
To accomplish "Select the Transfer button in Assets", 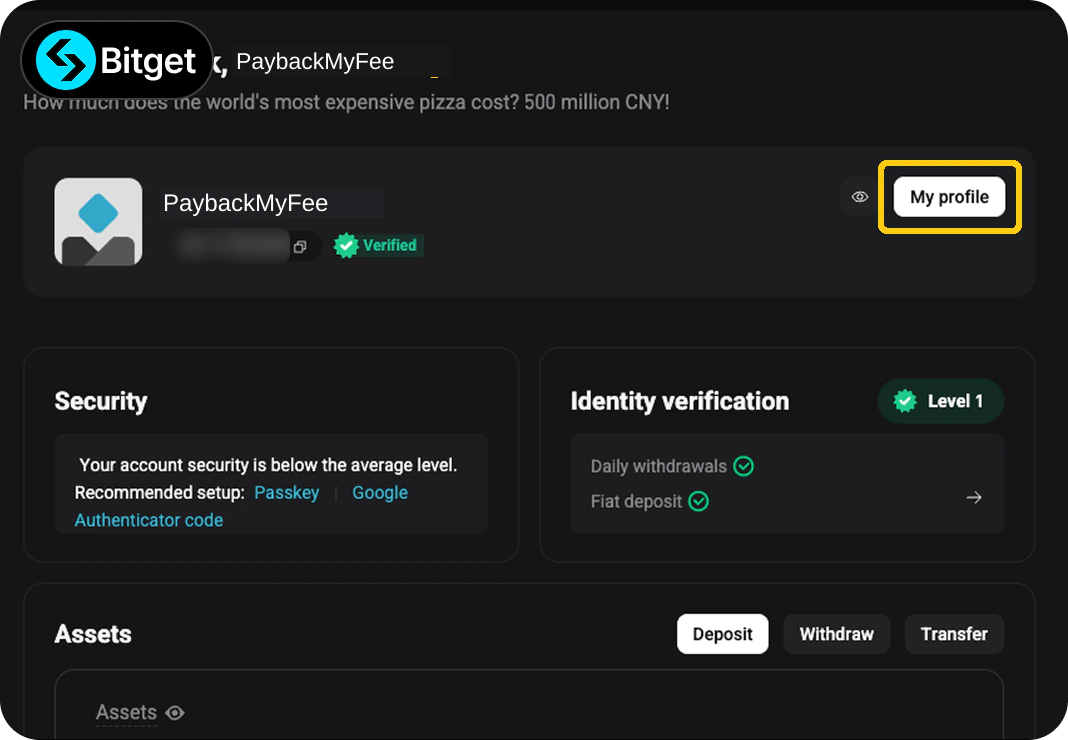I will [x=954, y=634].
